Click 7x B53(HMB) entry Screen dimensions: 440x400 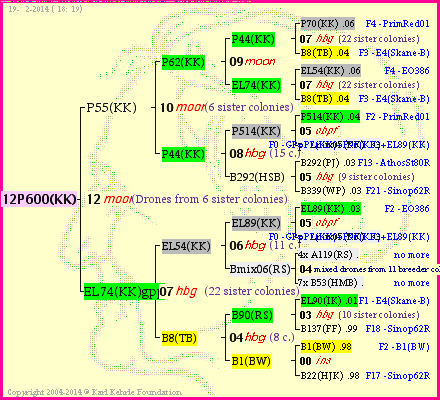(330, 283)
